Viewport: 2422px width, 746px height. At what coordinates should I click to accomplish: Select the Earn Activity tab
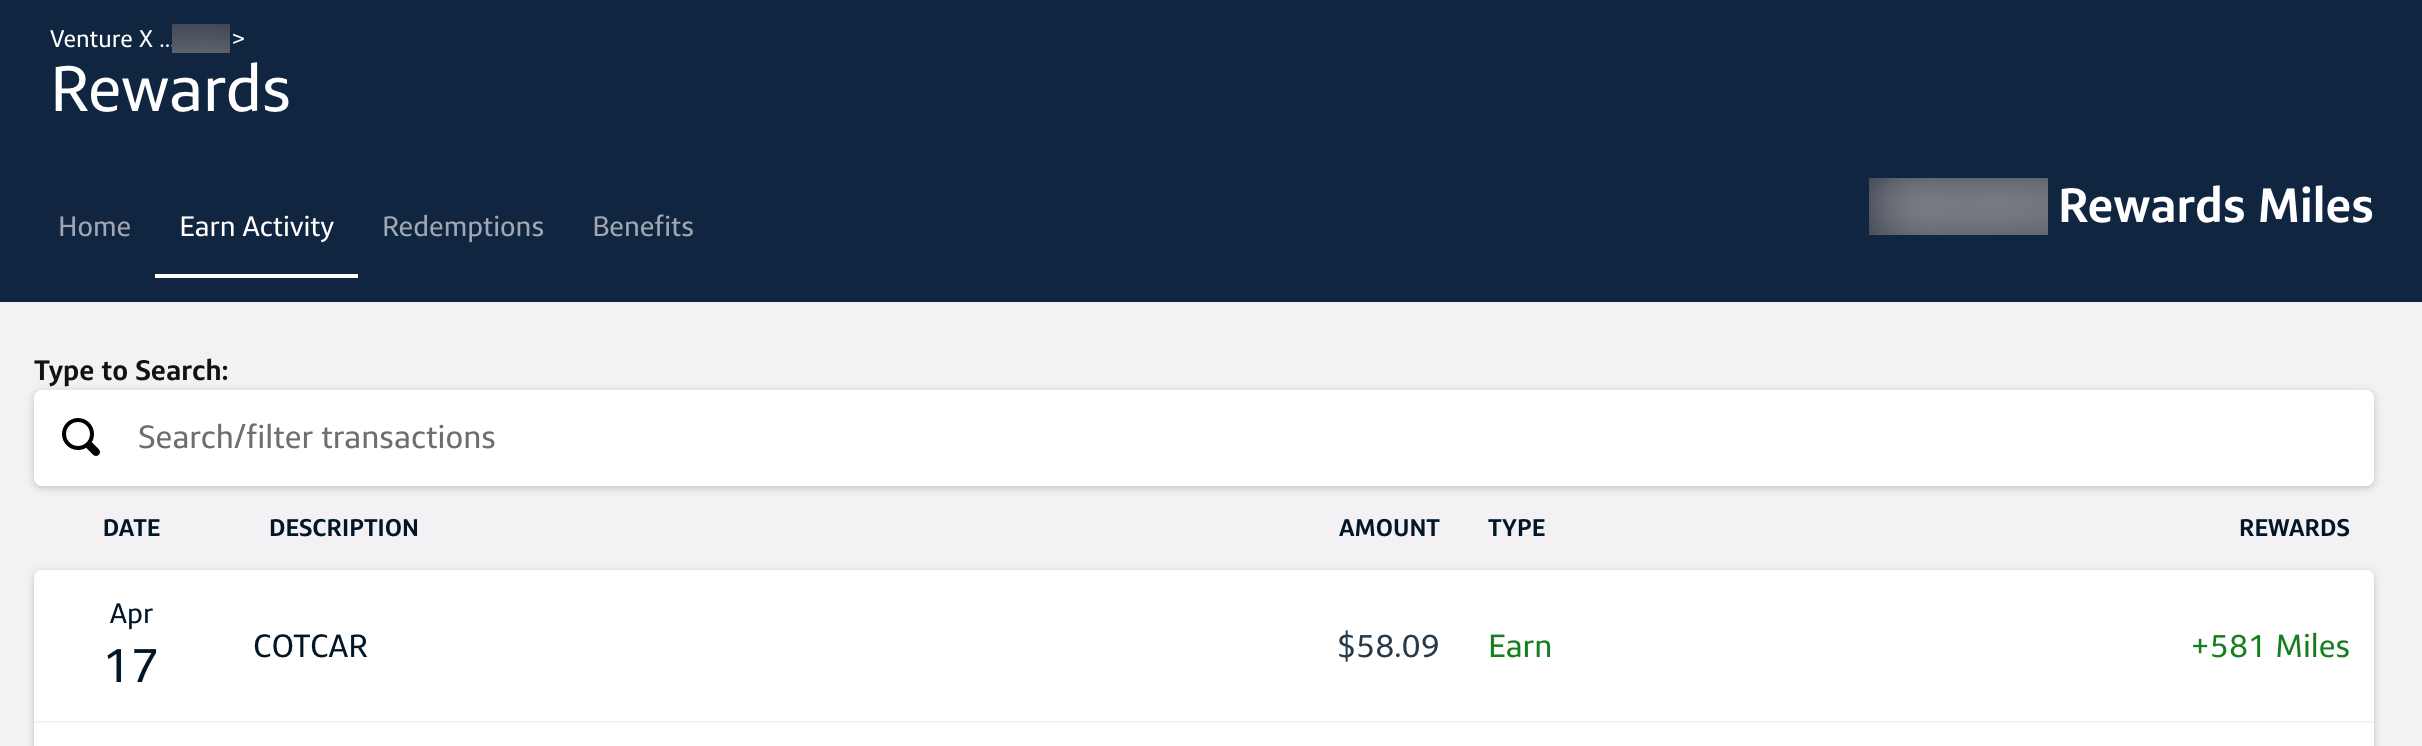point(256,227)
